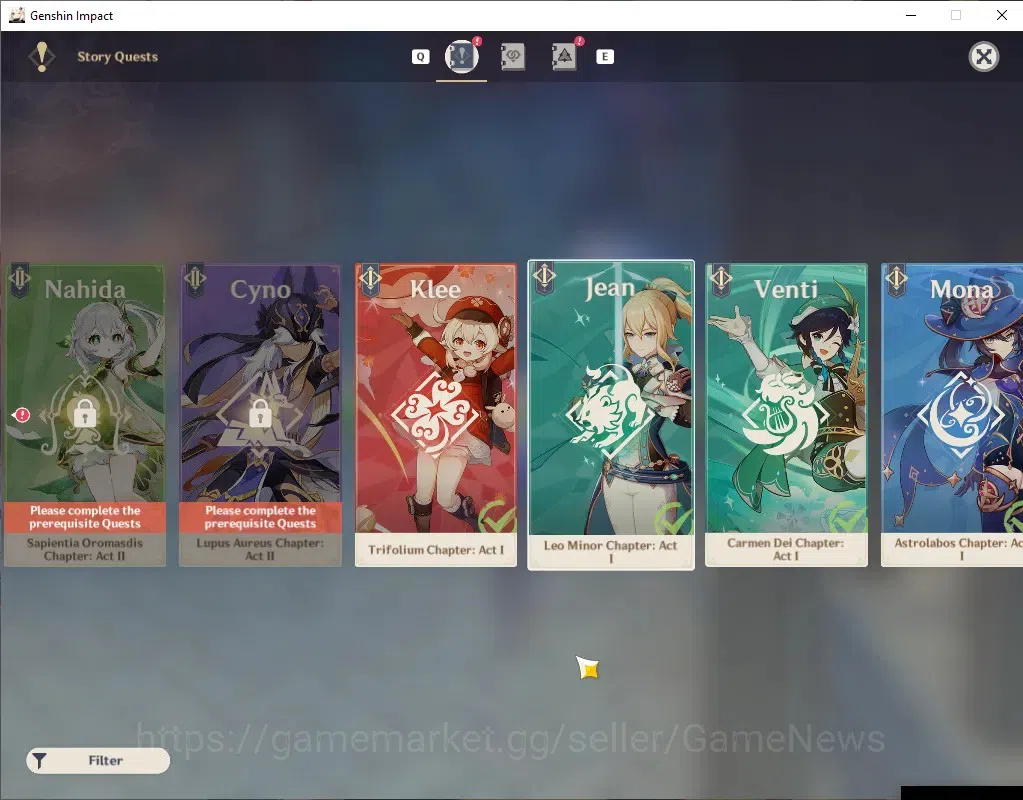Select the Mona Astrolabos Chapter card

952,414
